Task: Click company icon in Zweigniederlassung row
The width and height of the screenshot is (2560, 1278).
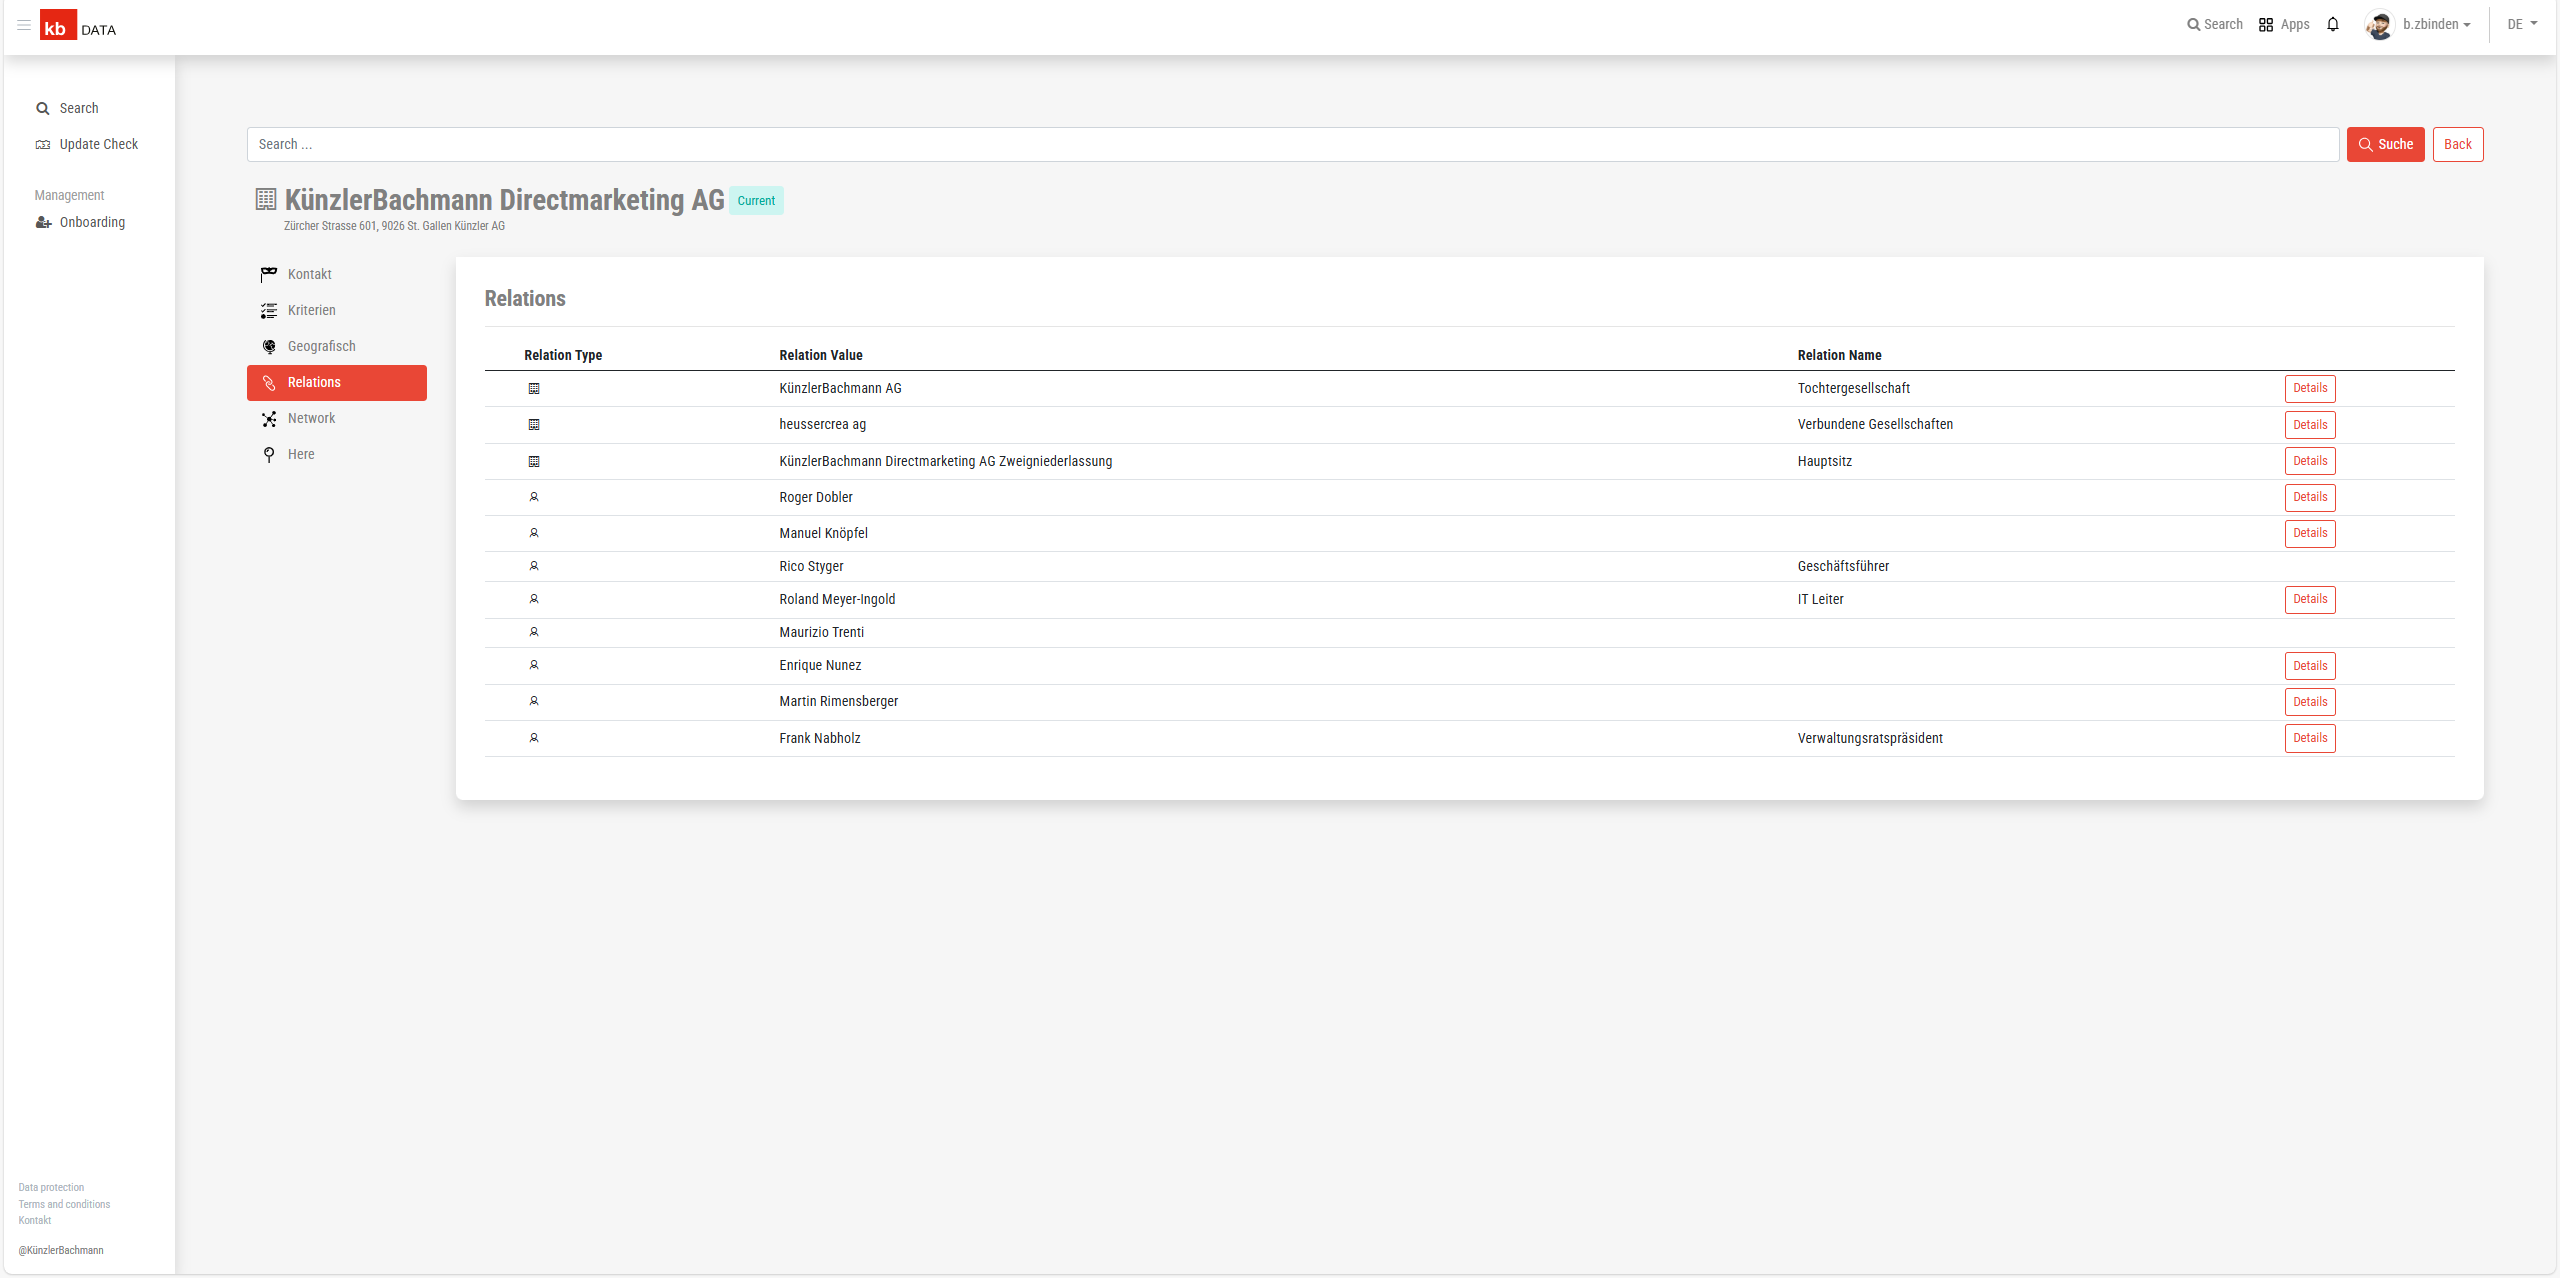Action: (534, 461)
